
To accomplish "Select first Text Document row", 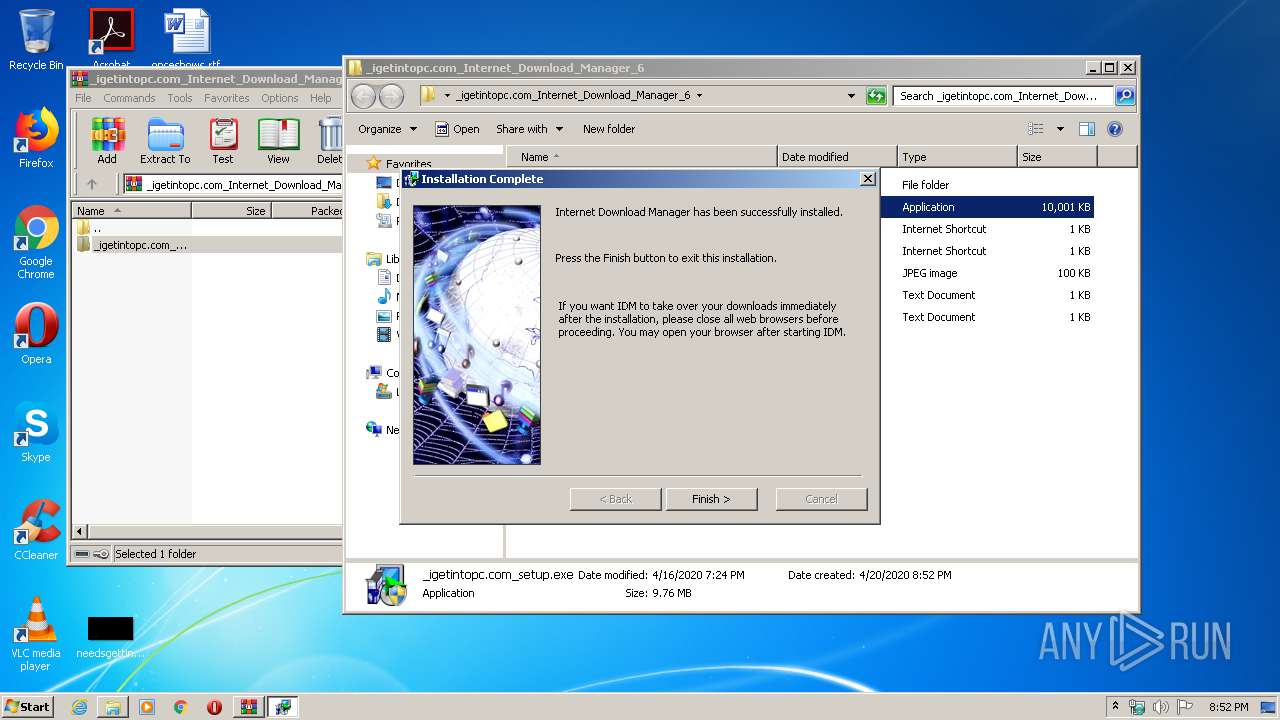I will [x=987, y=295].
